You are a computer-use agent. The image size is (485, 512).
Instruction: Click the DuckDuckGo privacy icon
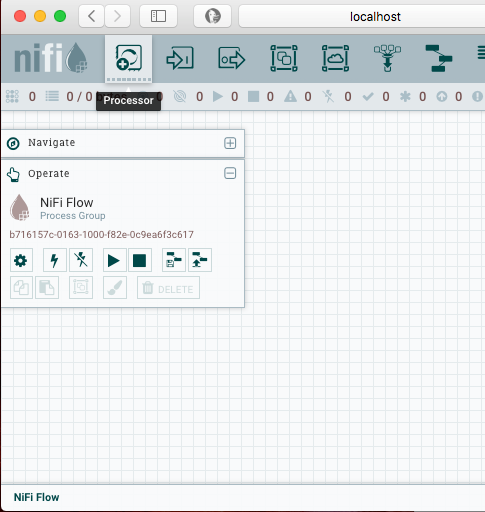212,16
